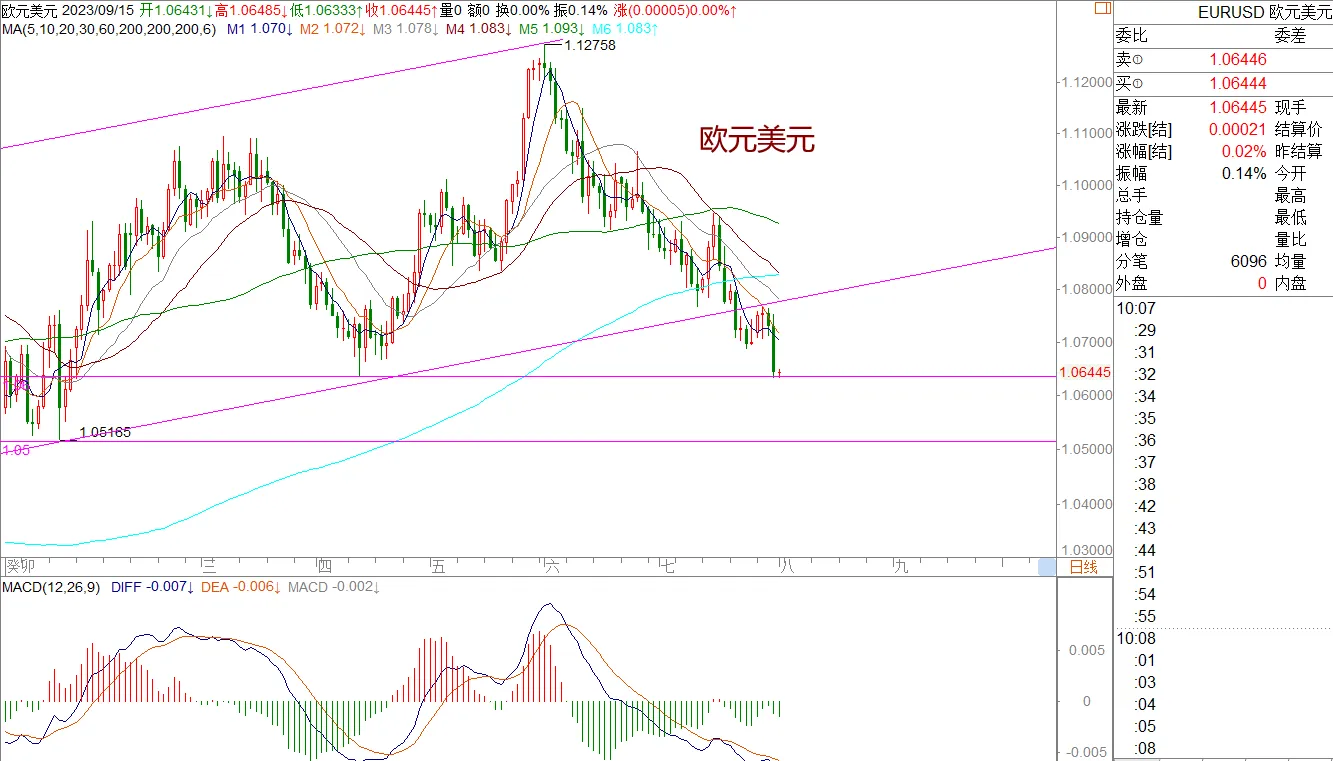The height and width of the screenshot is (761, 1333).
Task: Click the 收1.06445 closing price
Action: 401,10
